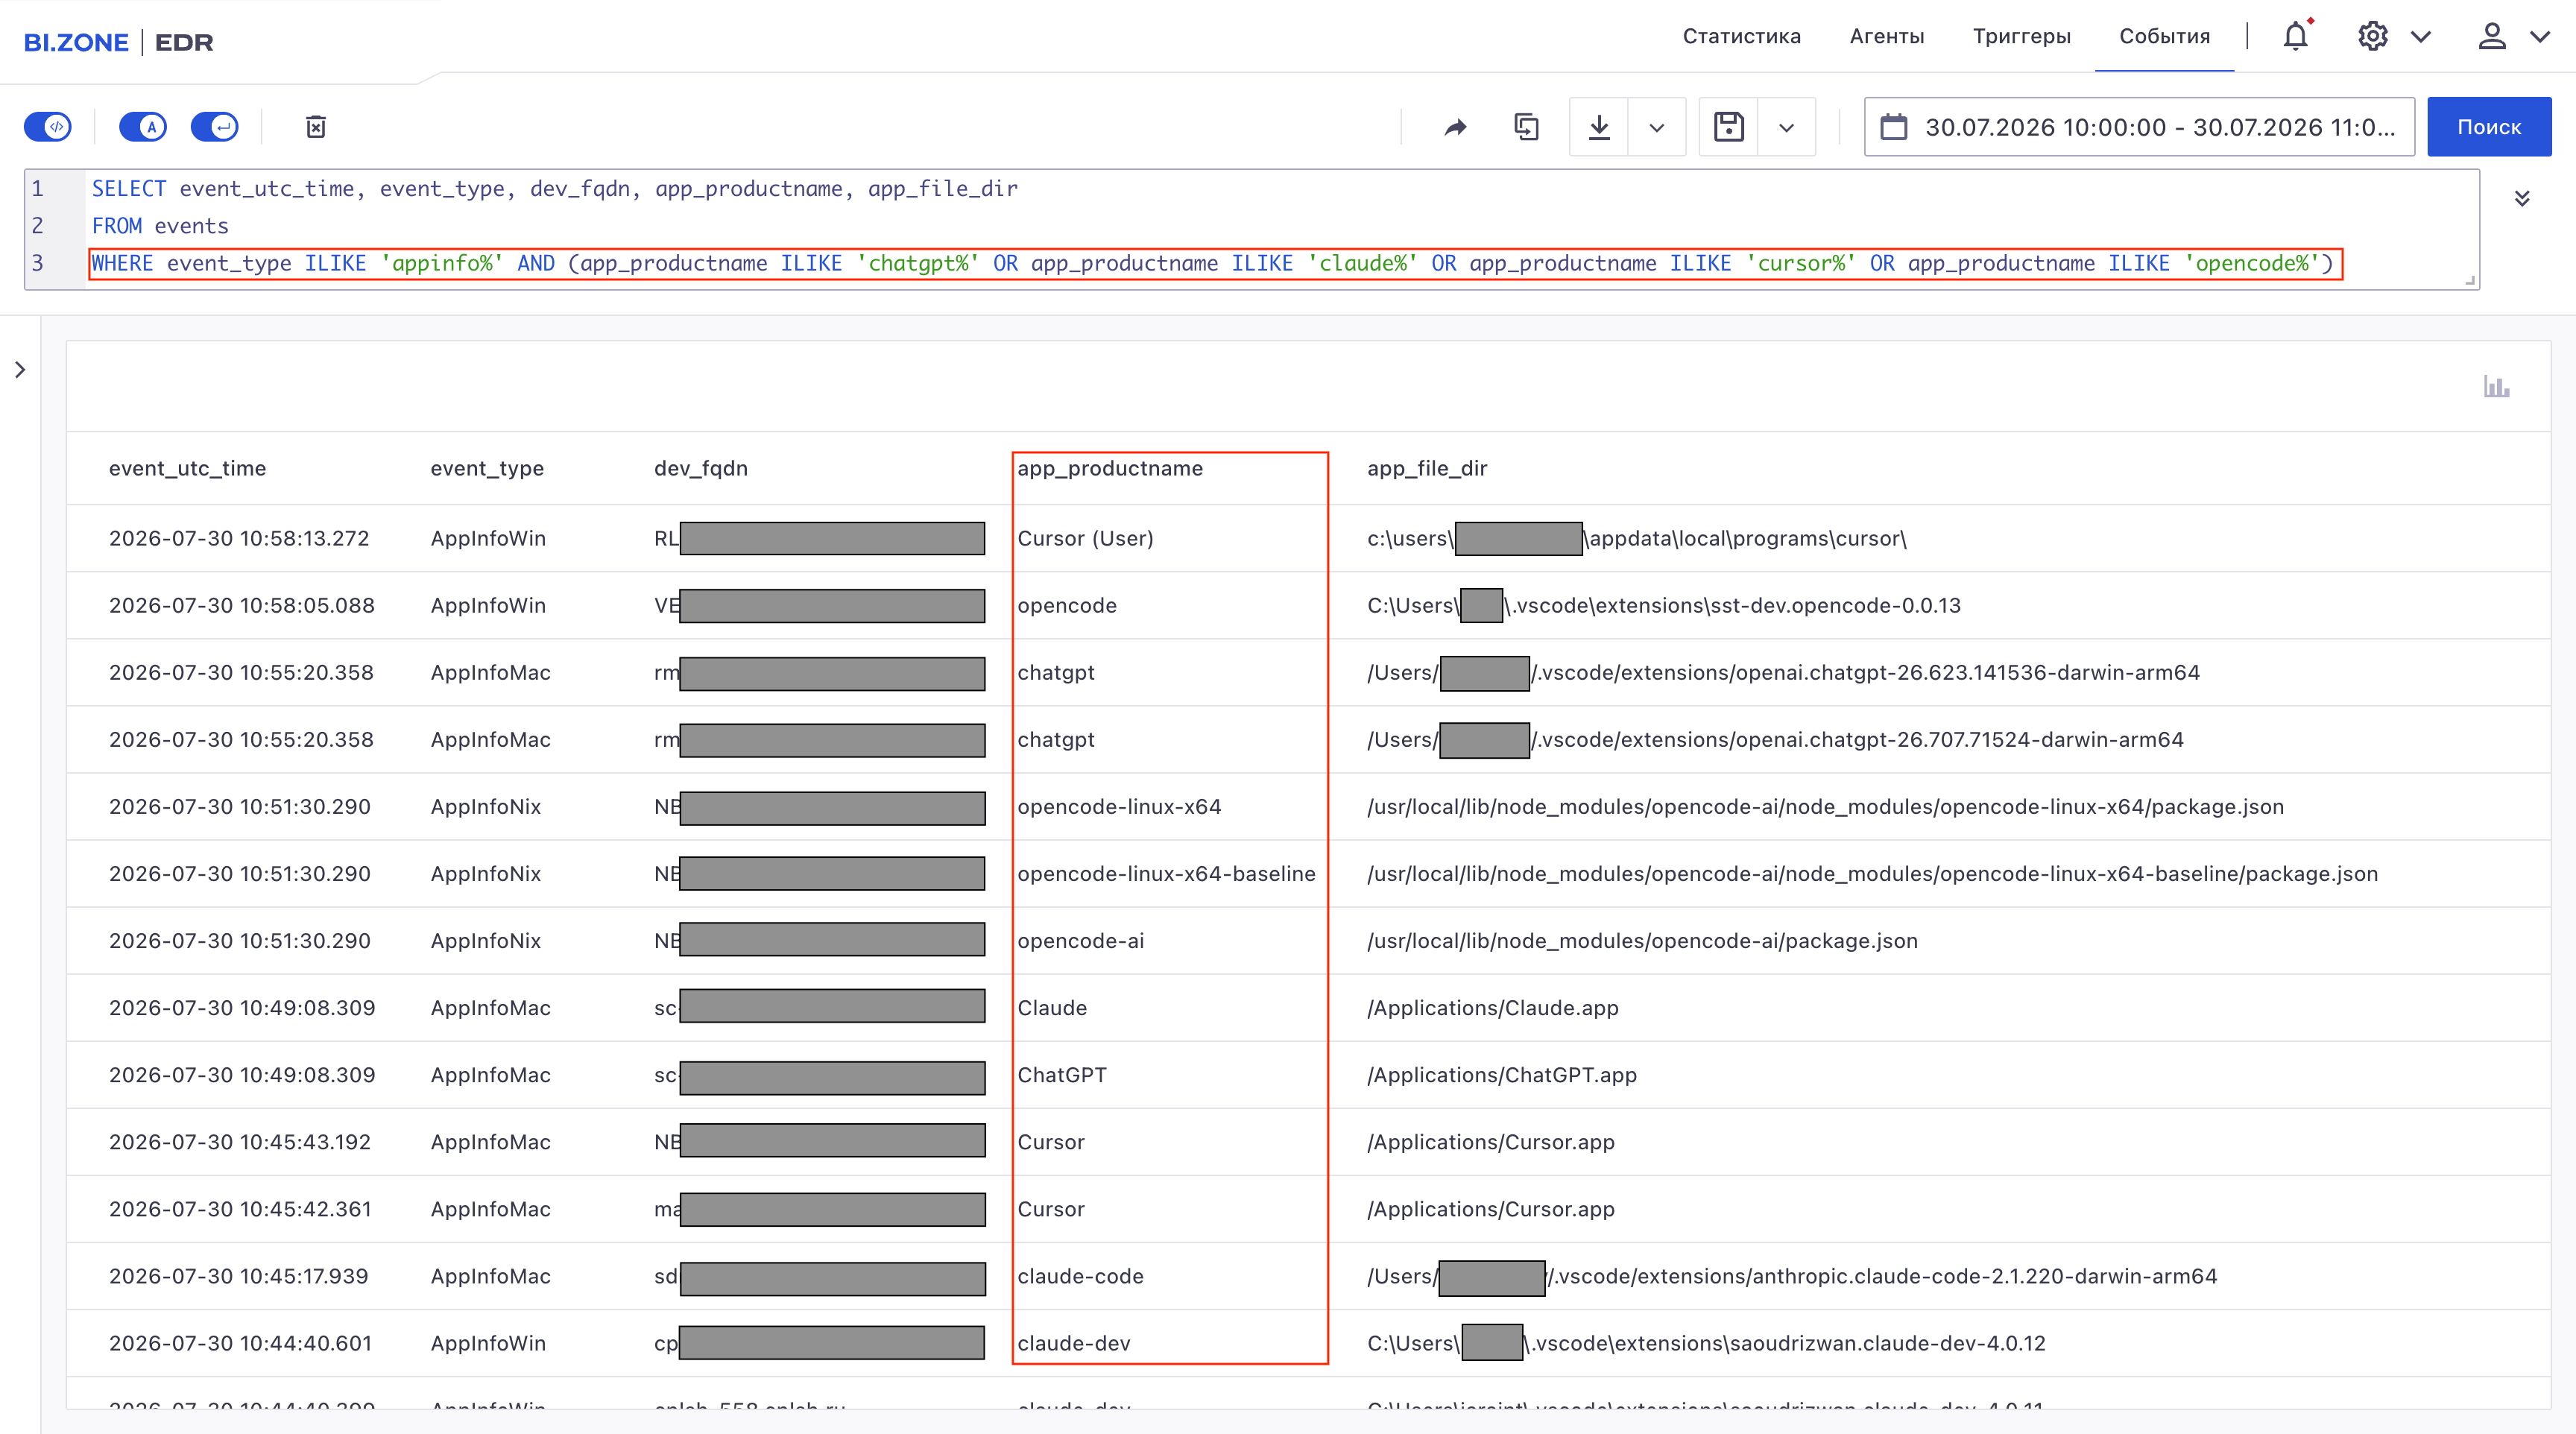Click the sst-dev.opencode-0.0.13 path cell

click(x=1664, y=605)
